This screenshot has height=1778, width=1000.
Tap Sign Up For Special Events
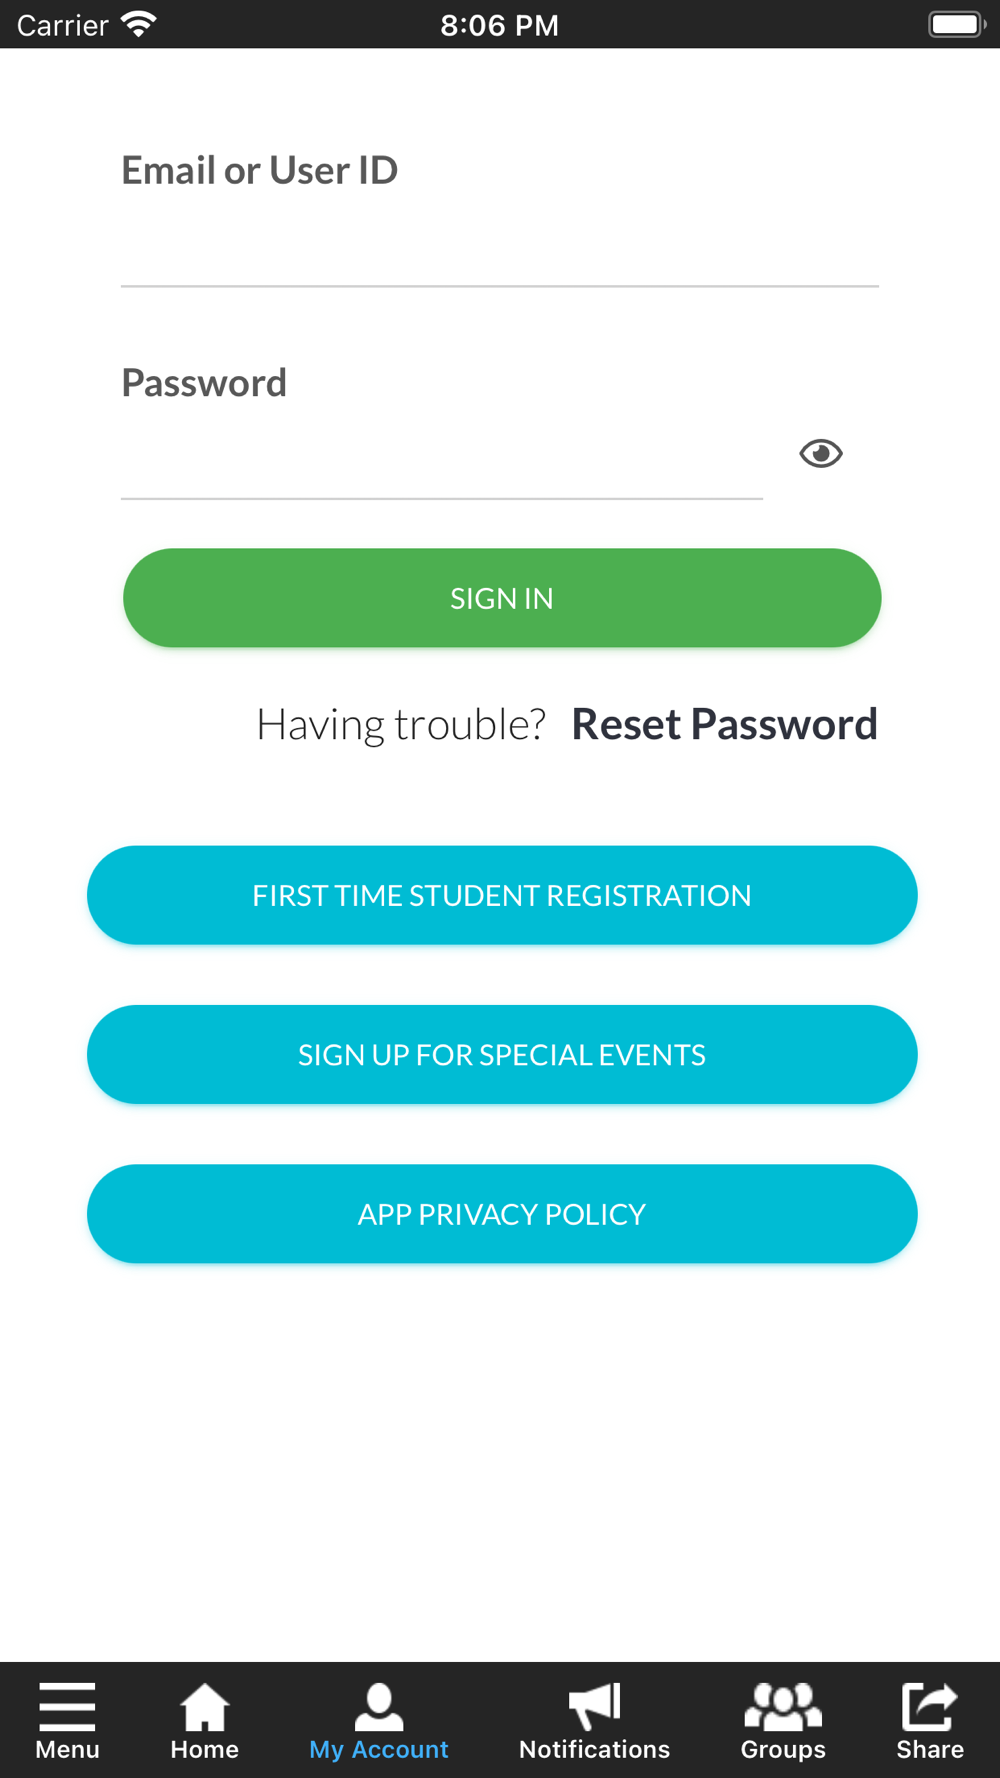coord(502,1054)
